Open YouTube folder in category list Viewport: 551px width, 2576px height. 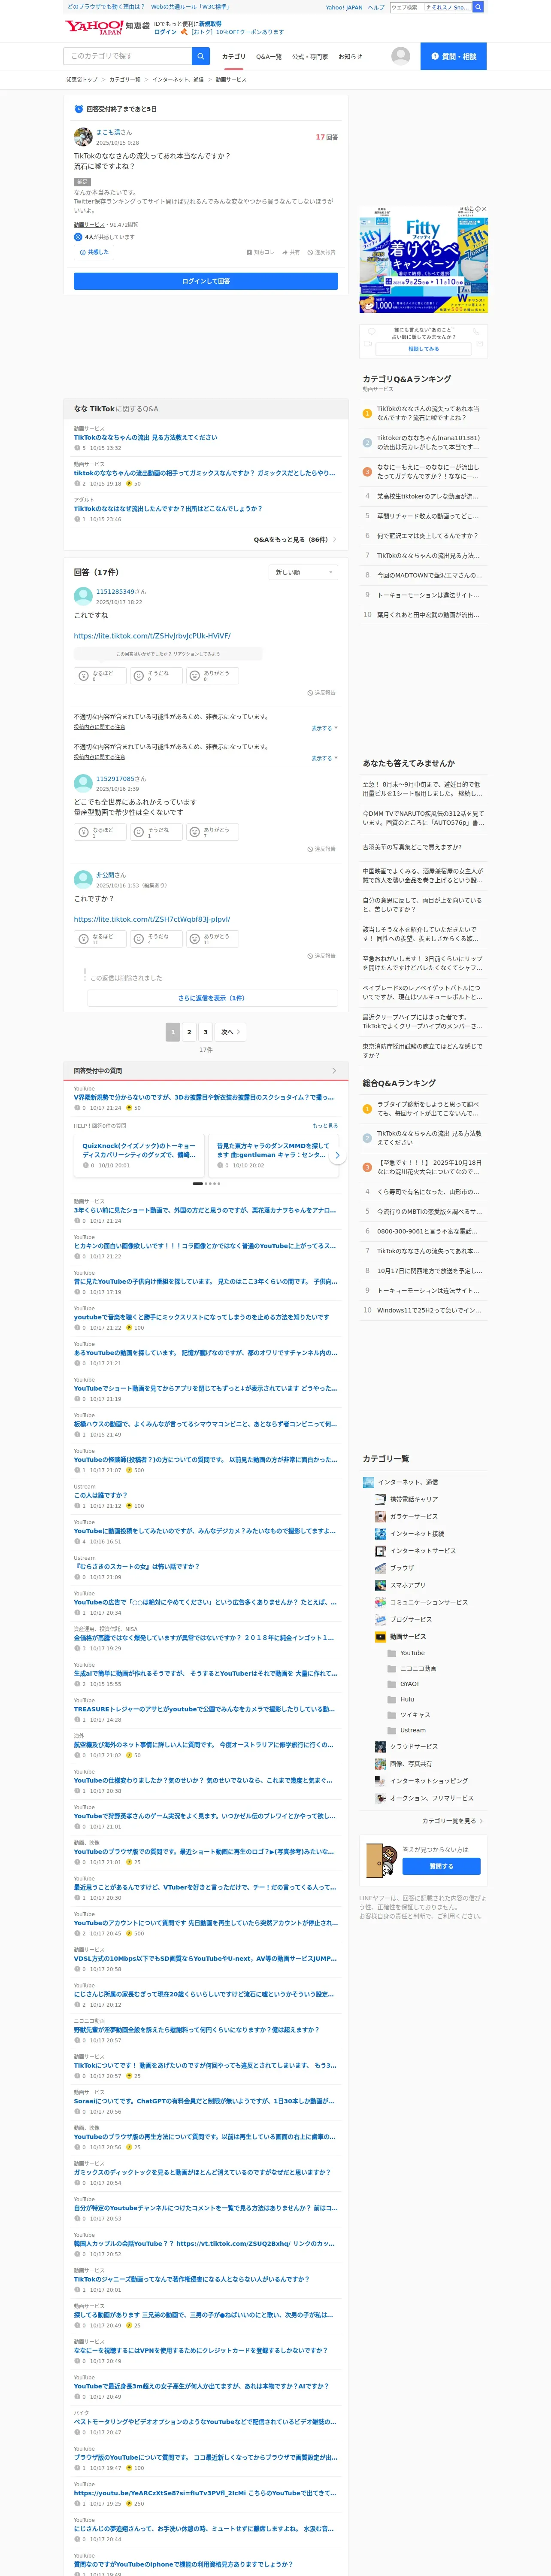pos(406,1653)
